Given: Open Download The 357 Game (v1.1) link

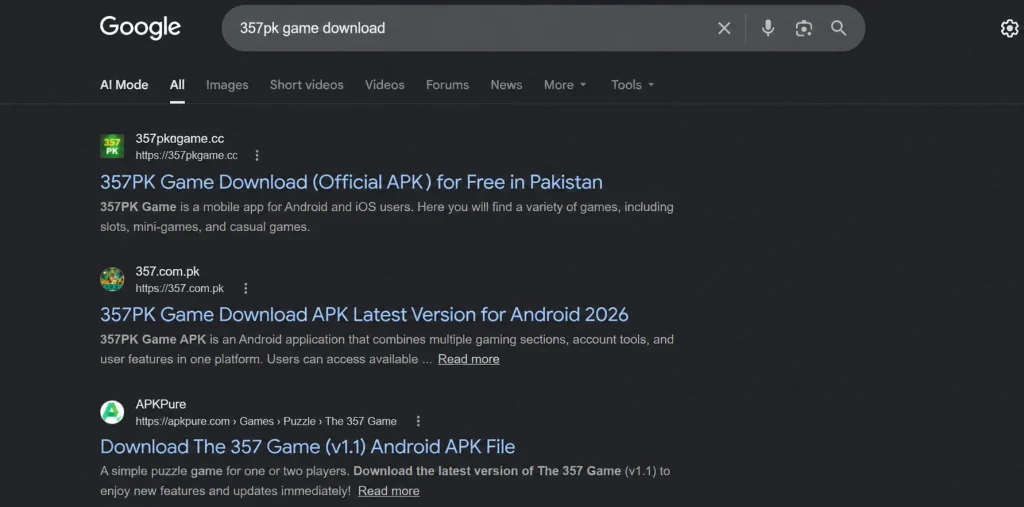Looking at the screenshot, I should pos(308,447).
